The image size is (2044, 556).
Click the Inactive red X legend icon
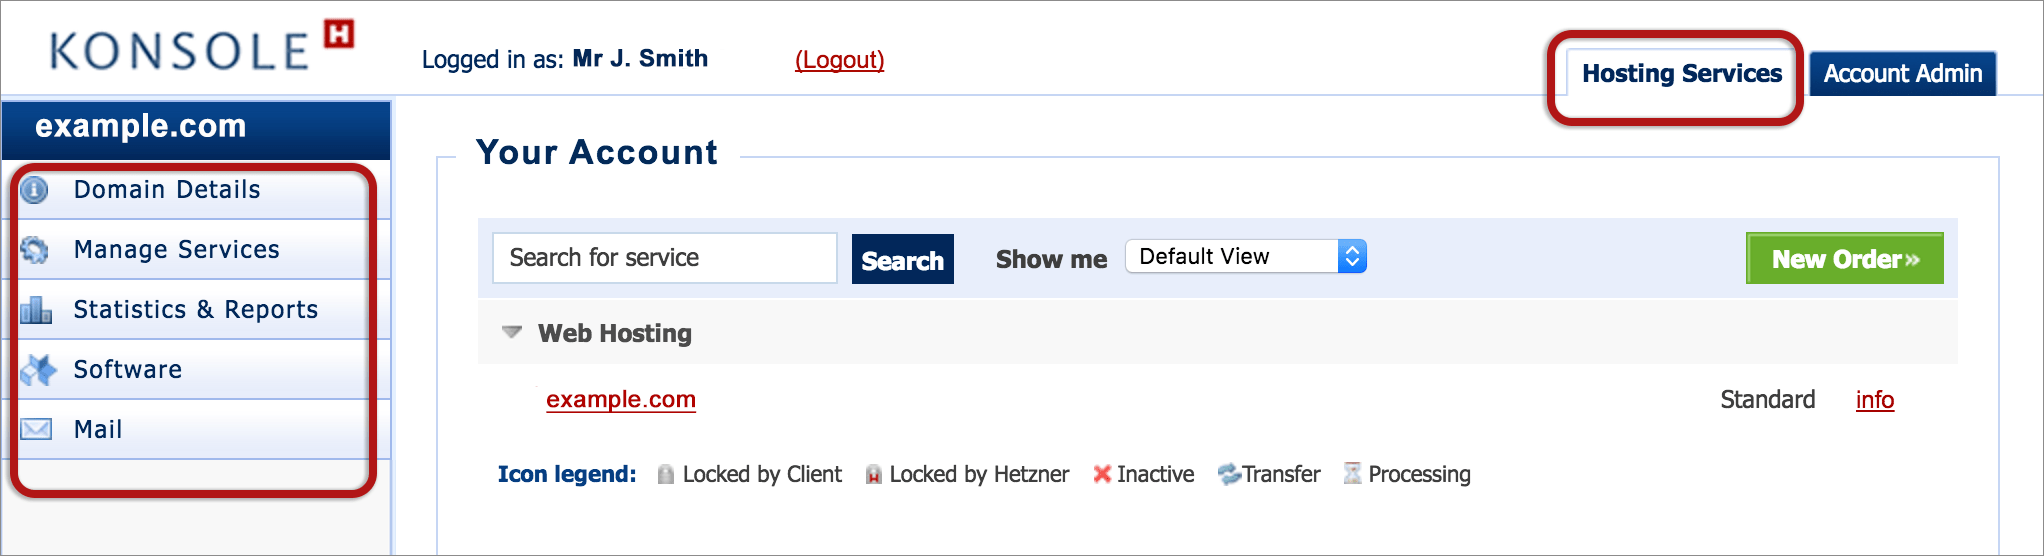point(1102,474)
